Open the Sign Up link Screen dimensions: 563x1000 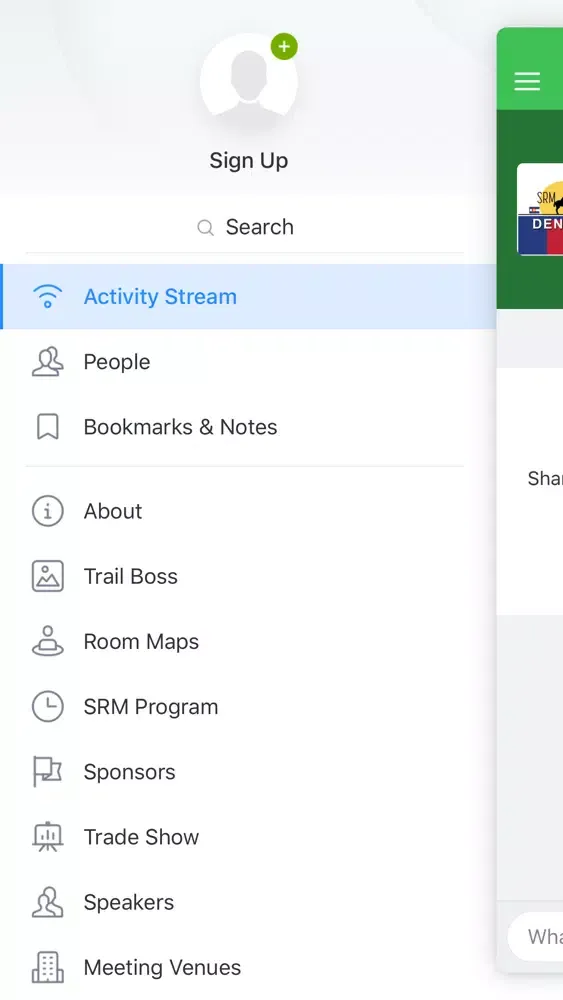tap(249, 161)
